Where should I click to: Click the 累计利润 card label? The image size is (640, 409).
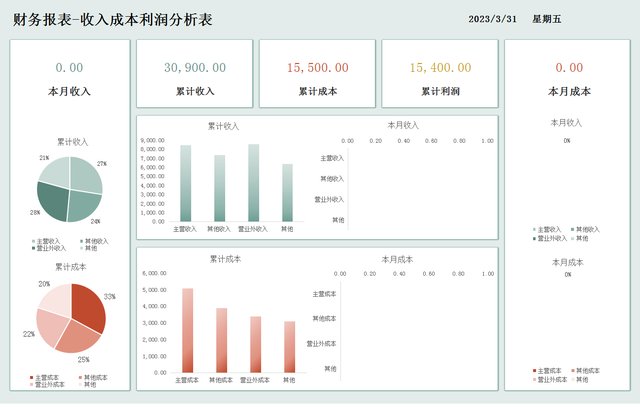click(440, 91)
